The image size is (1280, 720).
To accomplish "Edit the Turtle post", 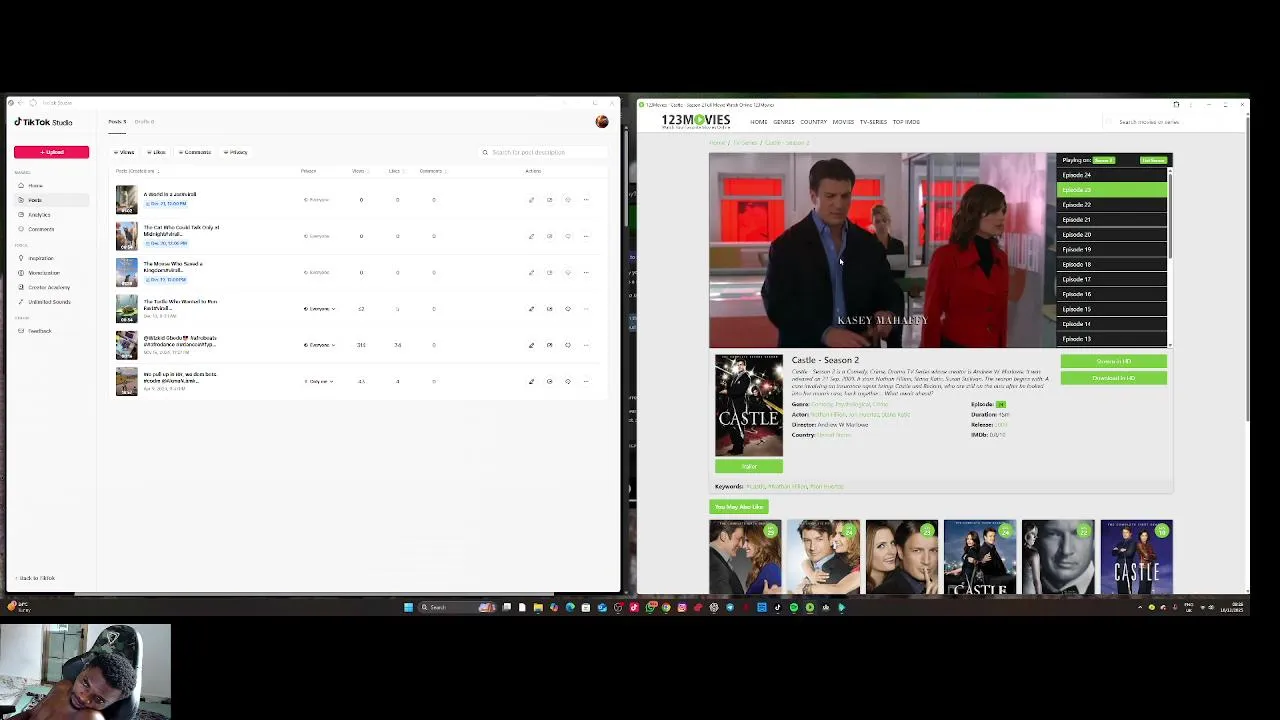I will pos(531,309).
